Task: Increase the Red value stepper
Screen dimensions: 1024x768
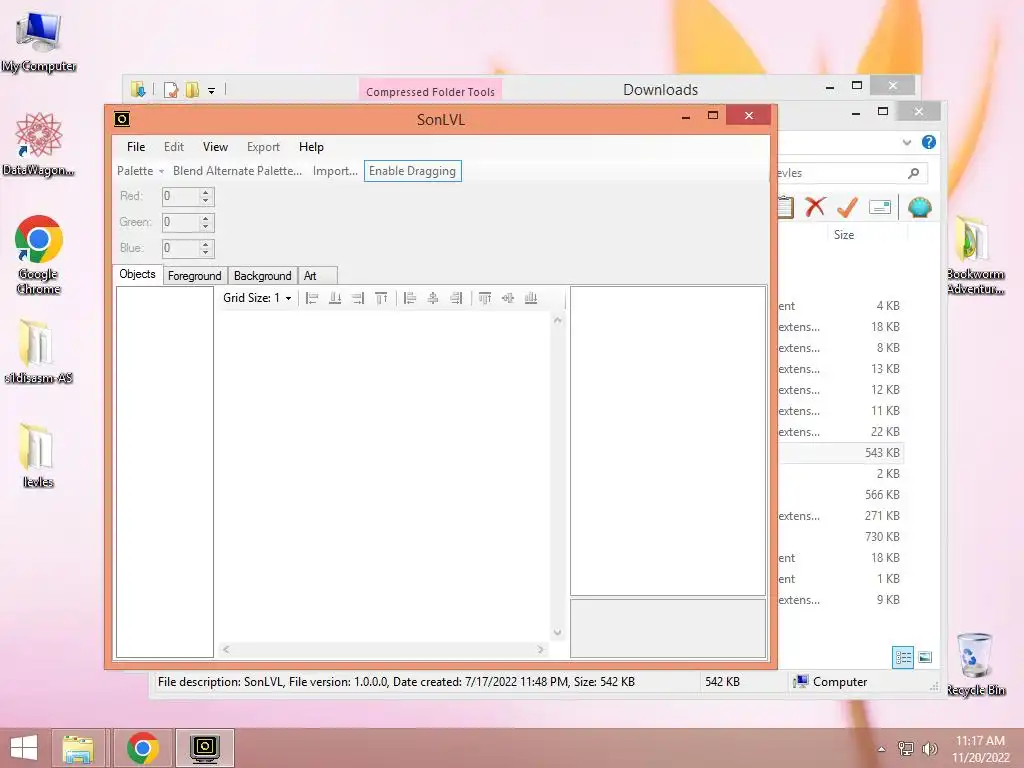Action: [206, 192]
